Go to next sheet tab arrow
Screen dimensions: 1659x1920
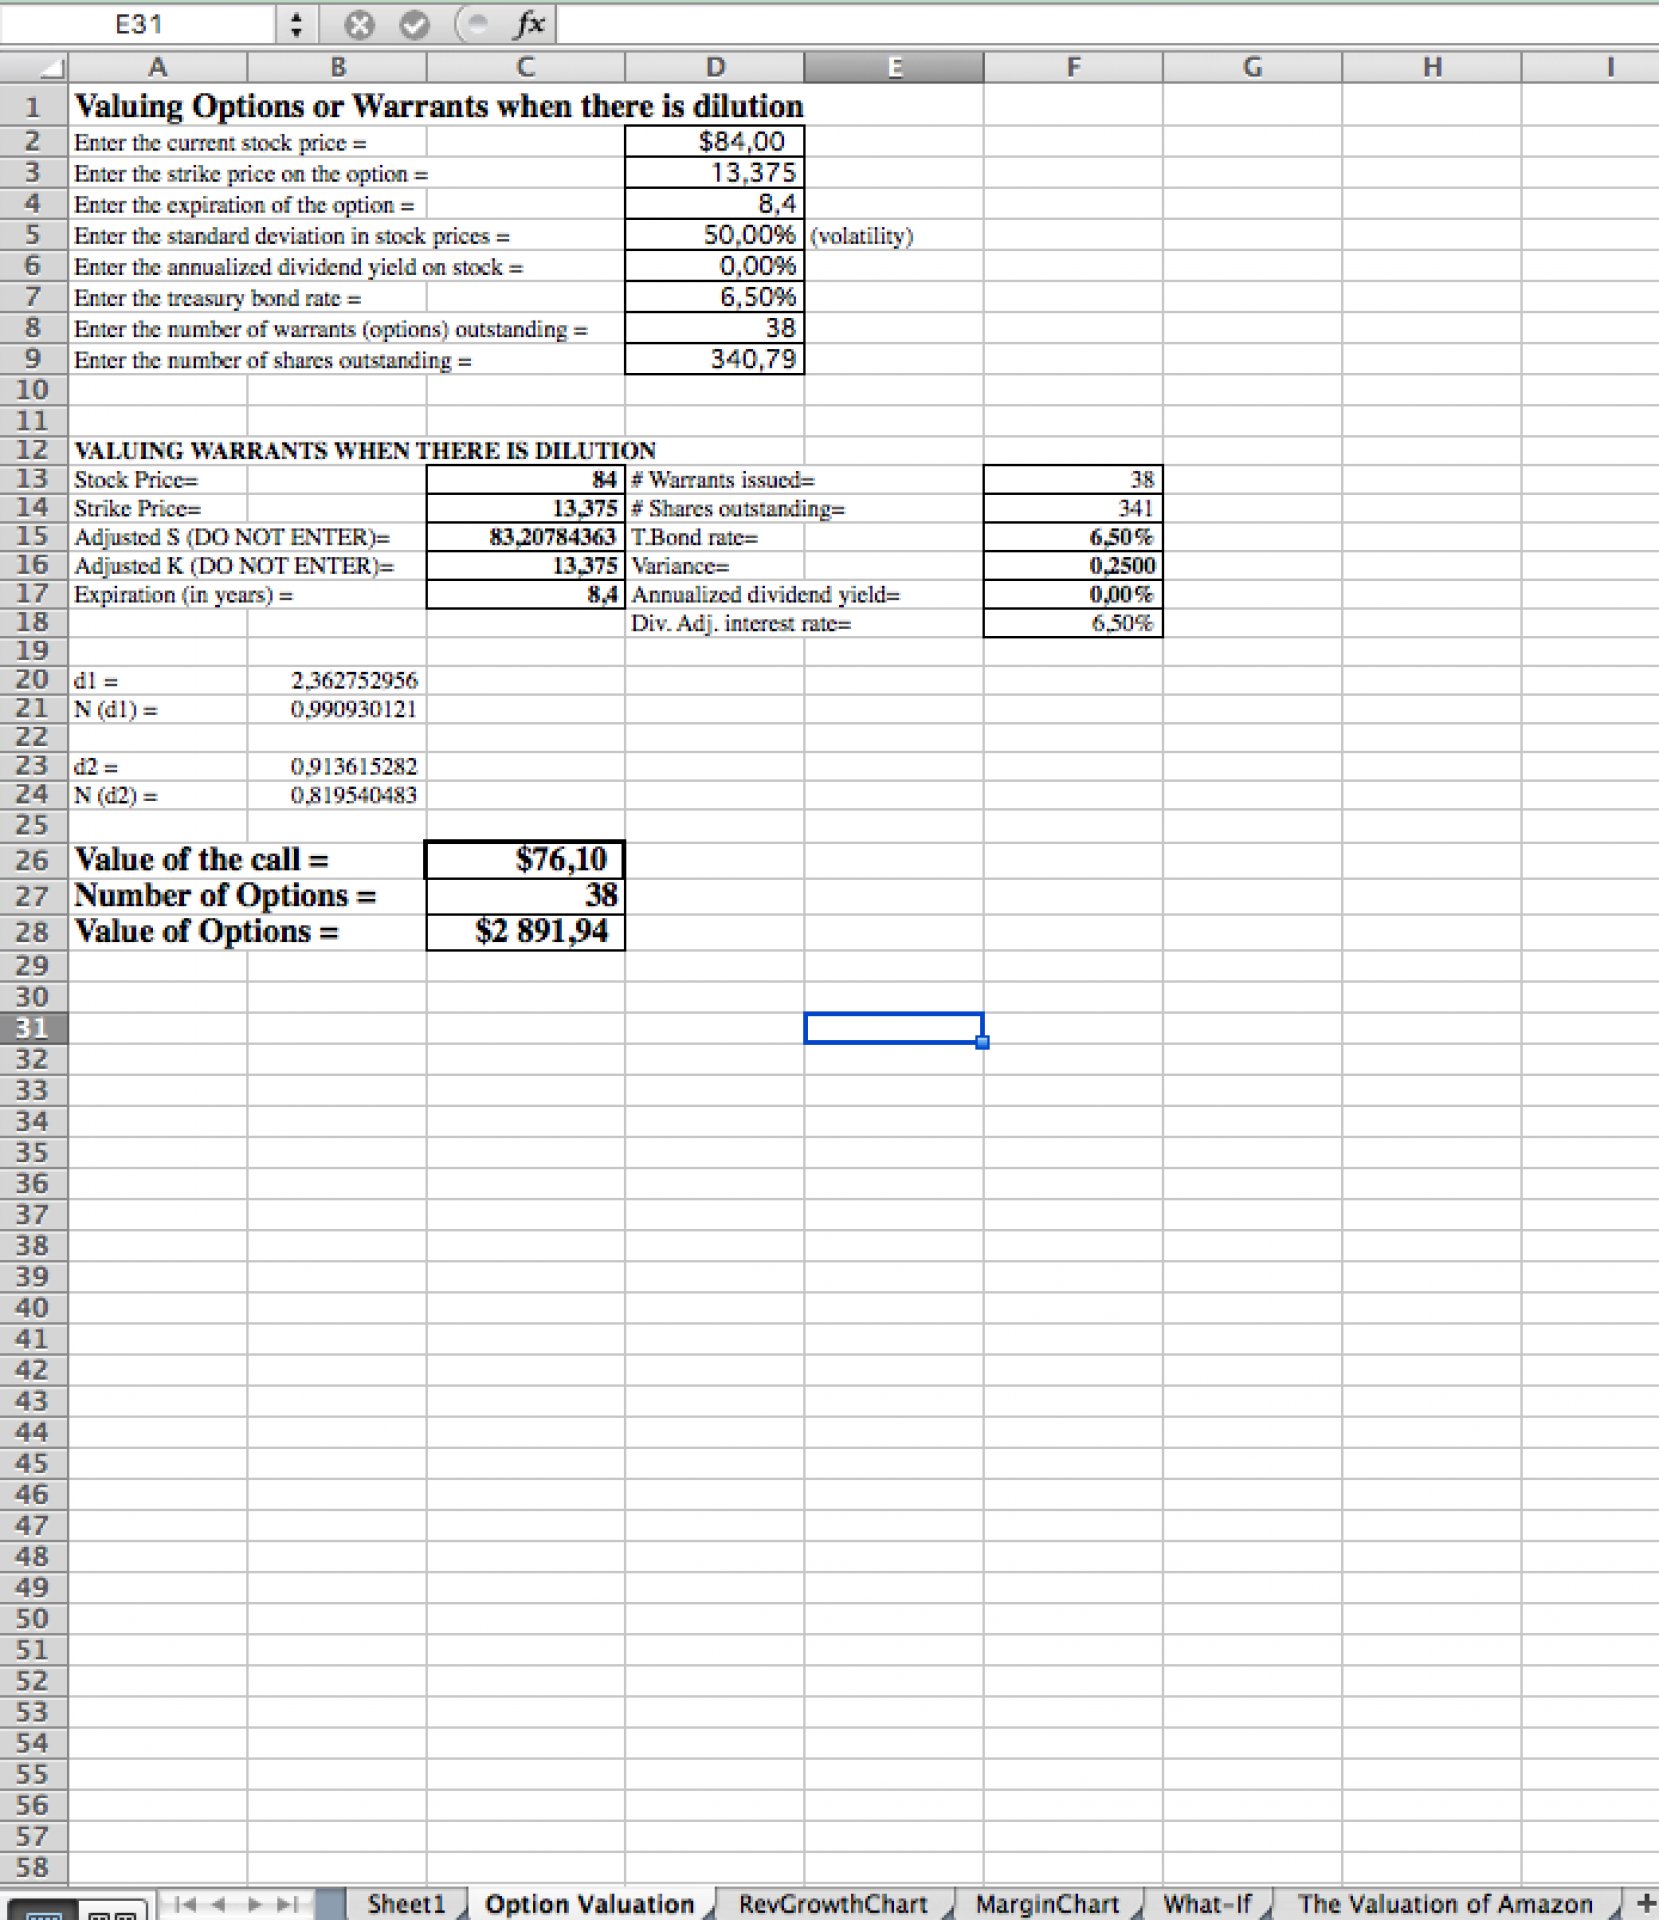pyautogui.click(x=253, y=1904)
